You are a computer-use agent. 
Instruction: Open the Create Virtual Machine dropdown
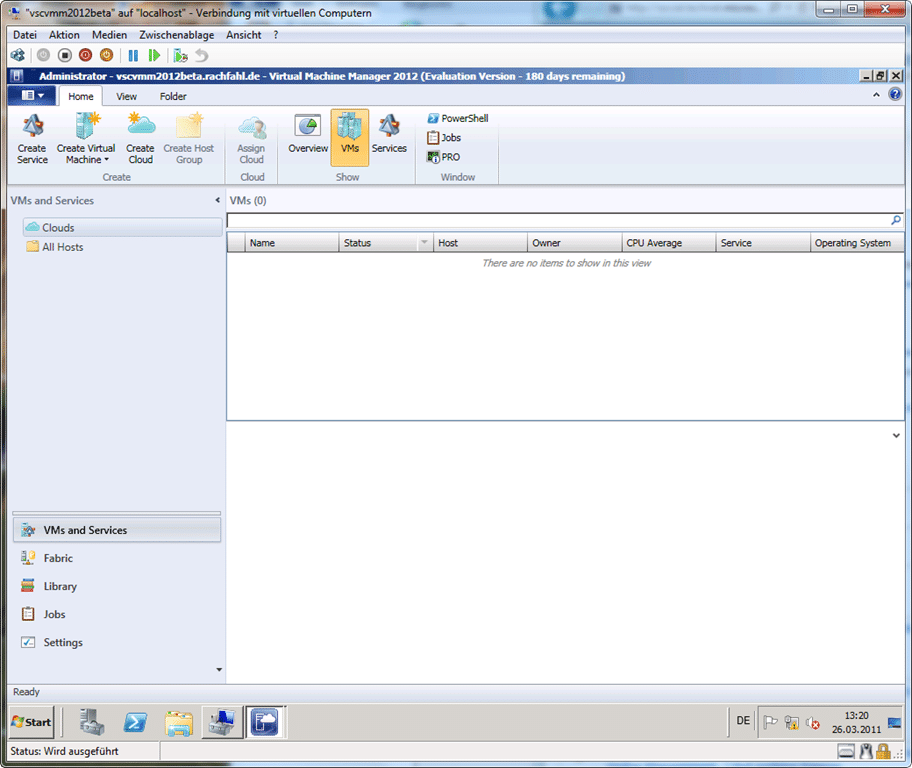click(86, 139)
